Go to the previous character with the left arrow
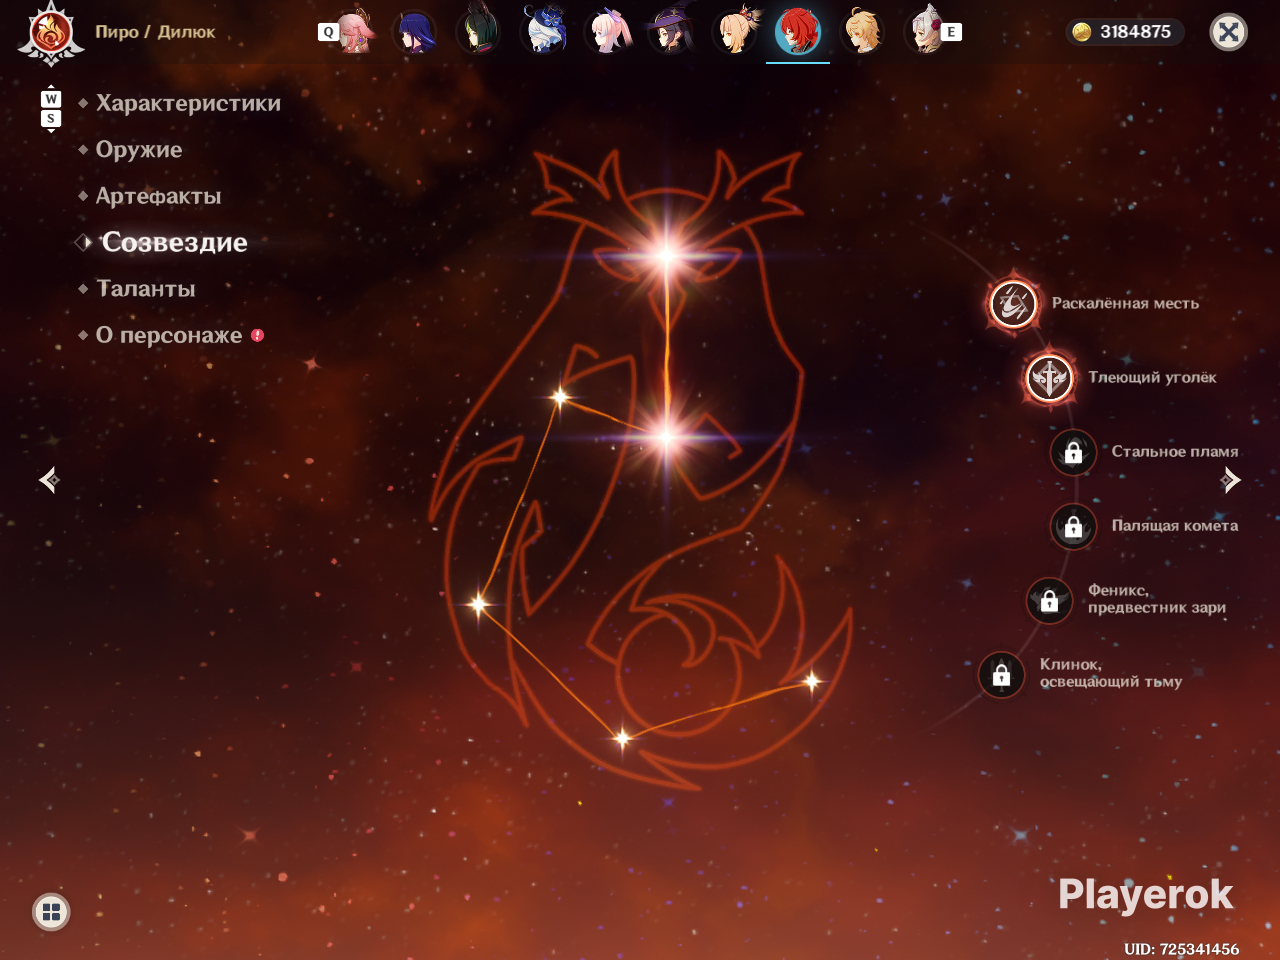This screenshot has width=1280, height=960. [x=49, y=480]
